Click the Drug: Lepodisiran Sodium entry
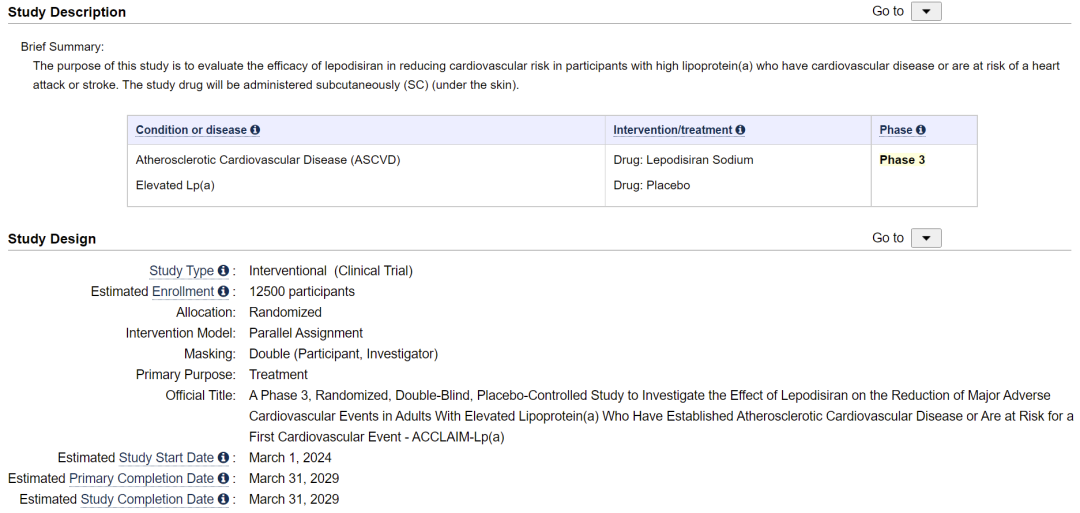This screenshot has width=1080, height=513. [x=683, y=160]
